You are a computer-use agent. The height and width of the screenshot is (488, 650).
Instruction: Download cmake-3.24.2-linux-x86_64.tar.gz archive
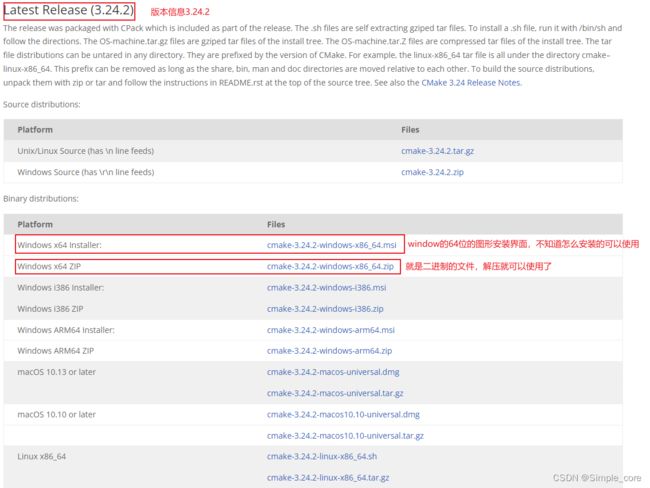click(x=328, y=478)
